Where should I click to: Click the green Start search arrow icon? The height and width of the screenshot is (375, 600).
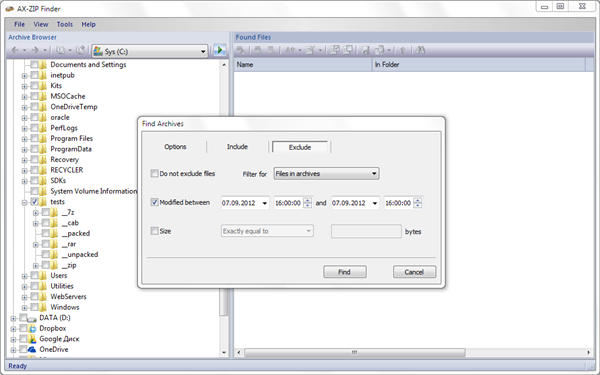[x=220, y=50]
